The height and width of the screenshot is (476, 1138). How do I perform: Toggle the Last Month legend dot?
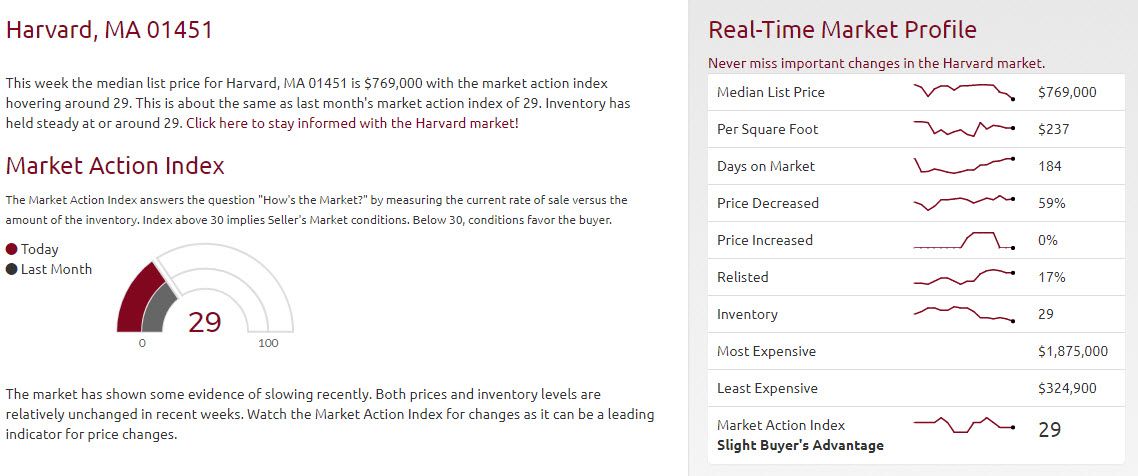12,269
